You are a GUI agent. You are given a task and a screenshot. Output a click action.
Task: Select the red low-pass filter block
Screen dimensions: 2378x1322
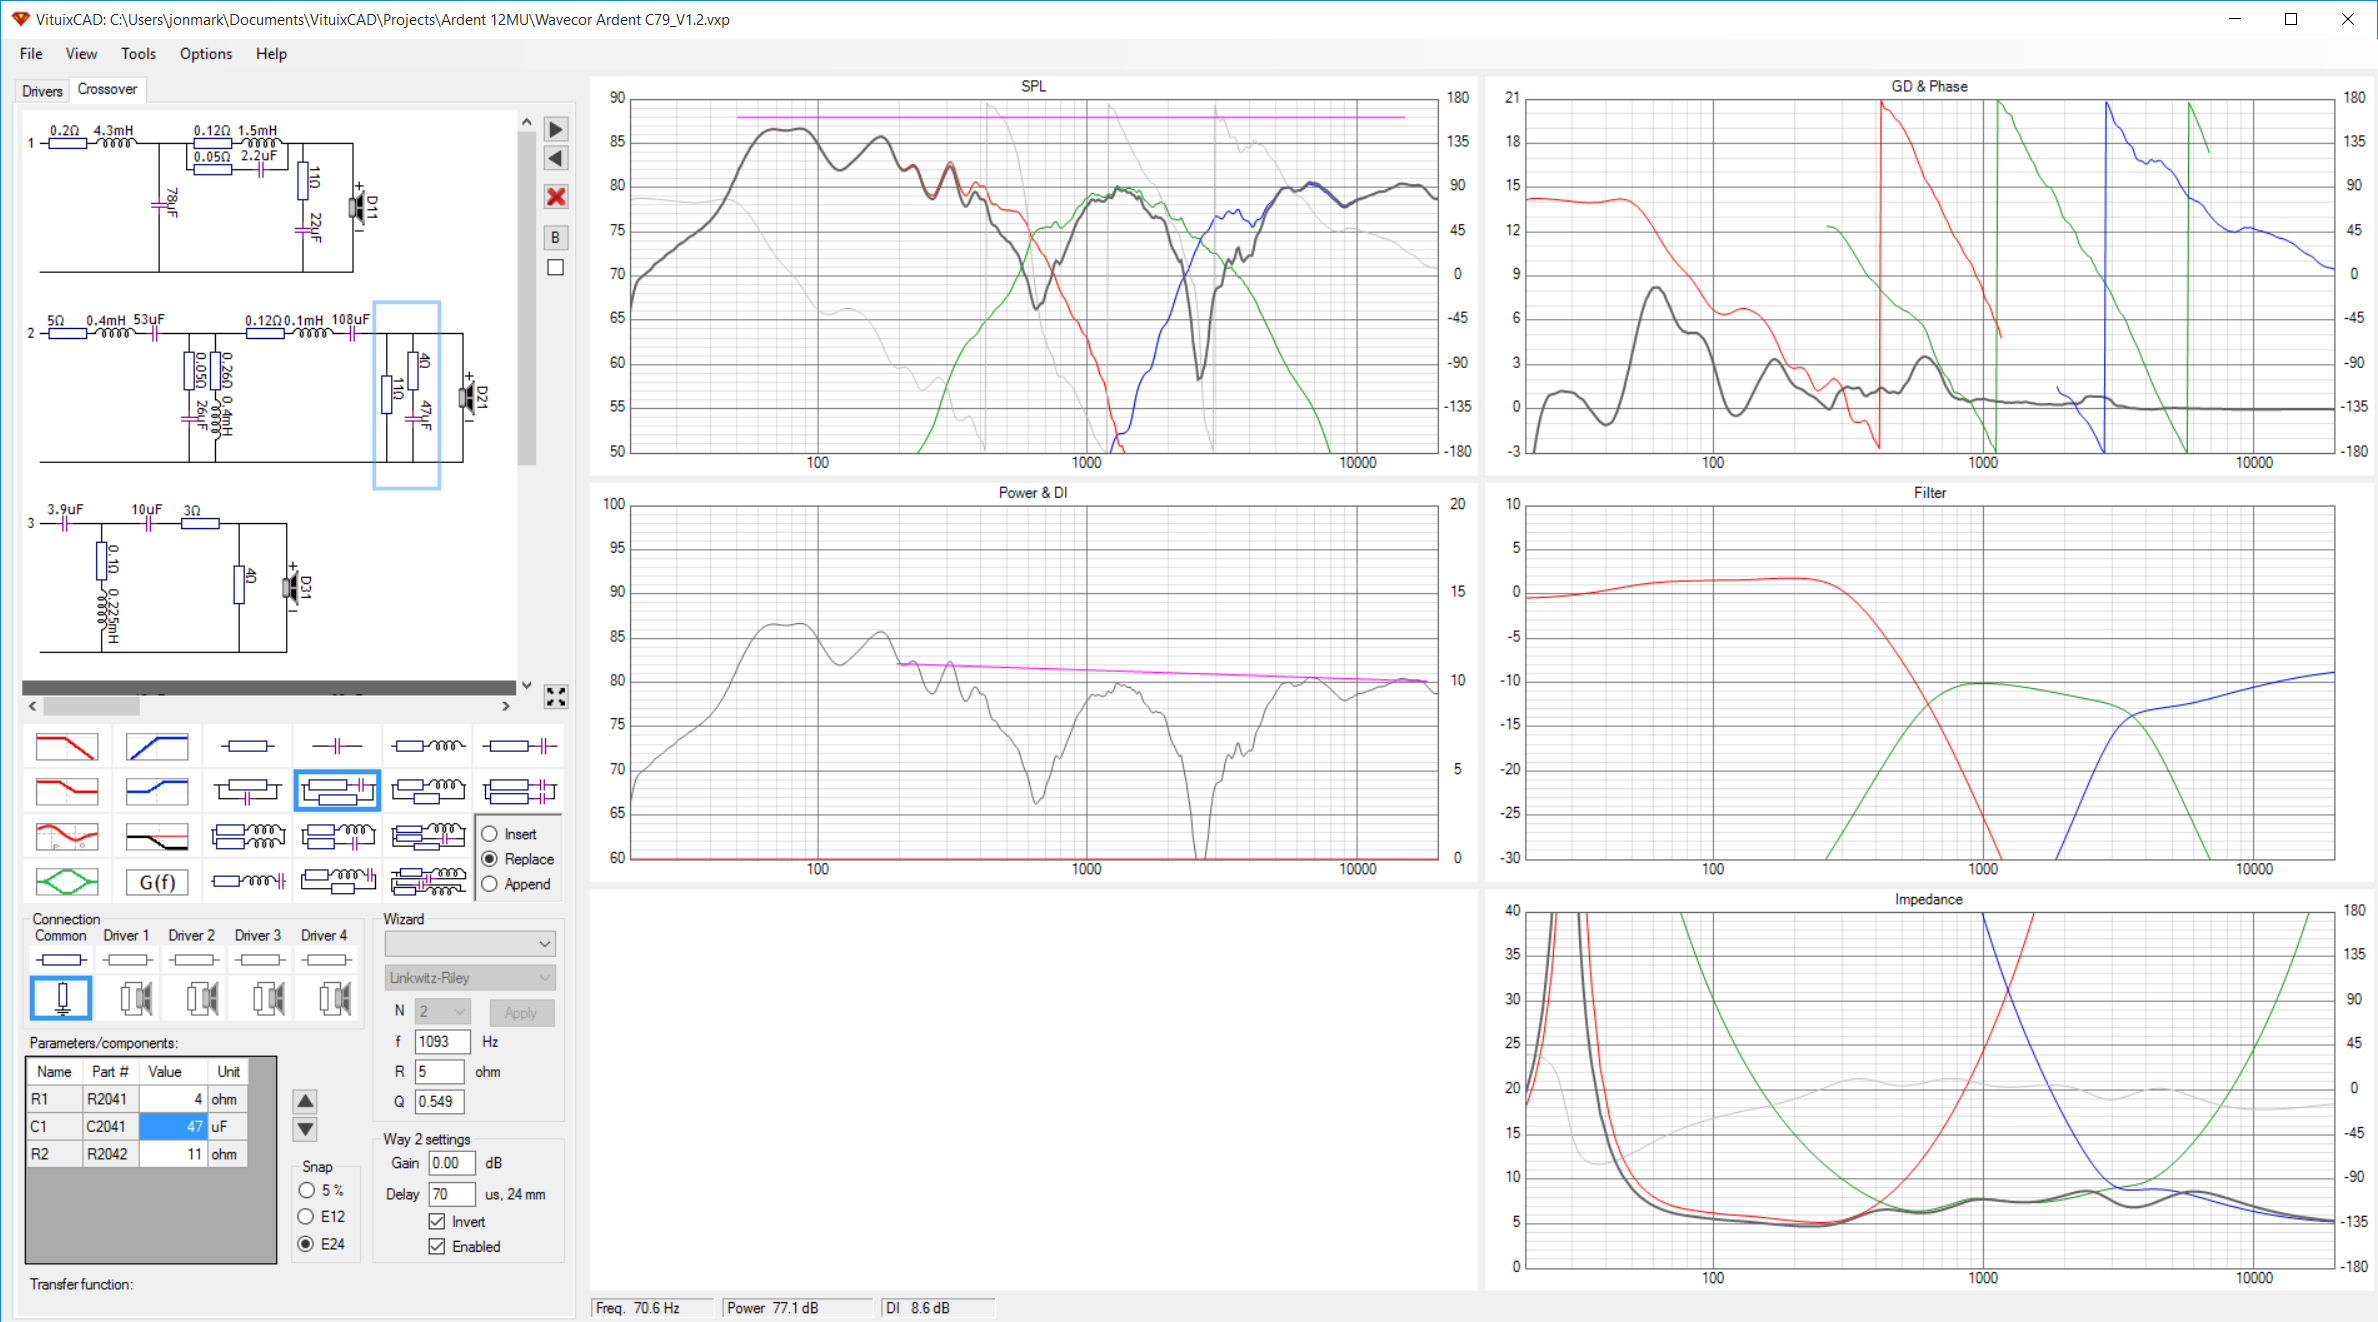tap(67, 746)
